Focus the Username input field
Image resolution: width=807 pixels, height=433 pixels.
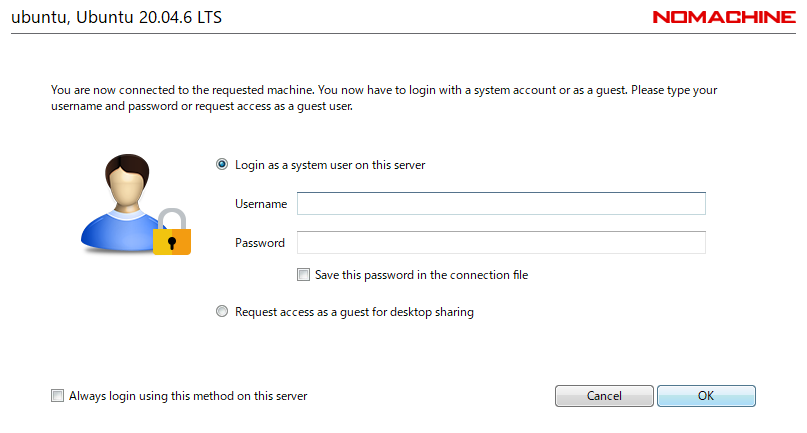[x=501, y=204]
